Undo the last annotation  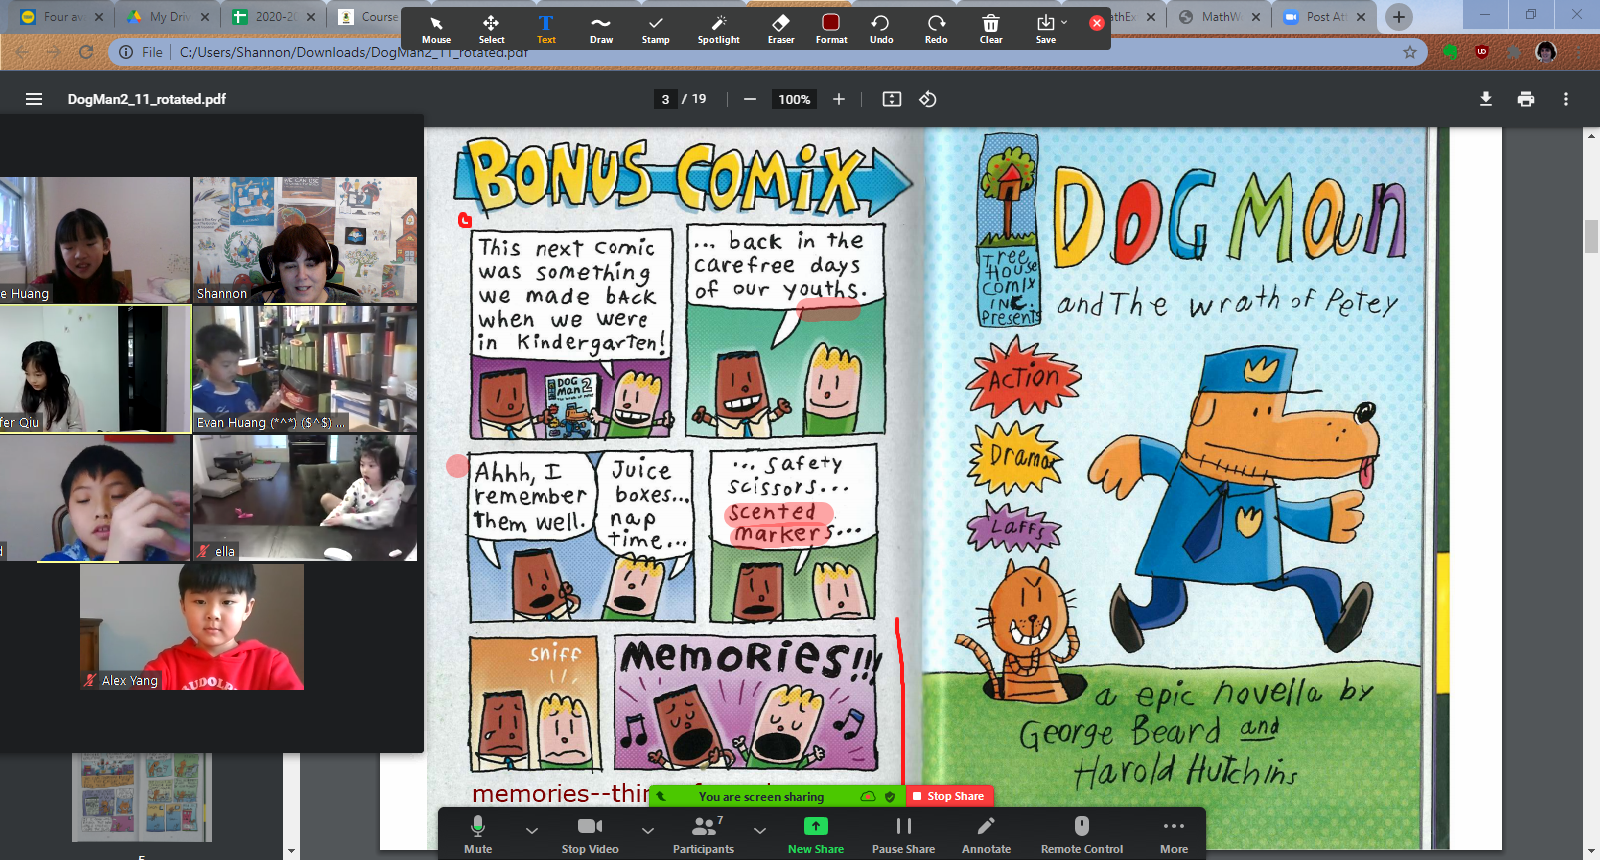pos(881,29)
